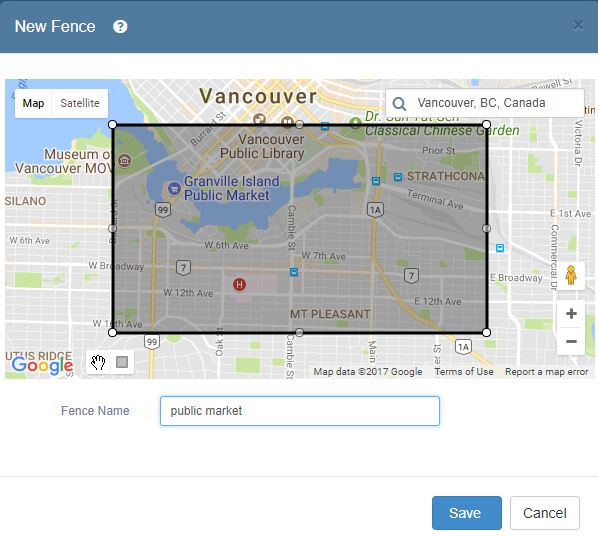Zoom in with the plus button
598x537 pixels.
coord(571,314)
